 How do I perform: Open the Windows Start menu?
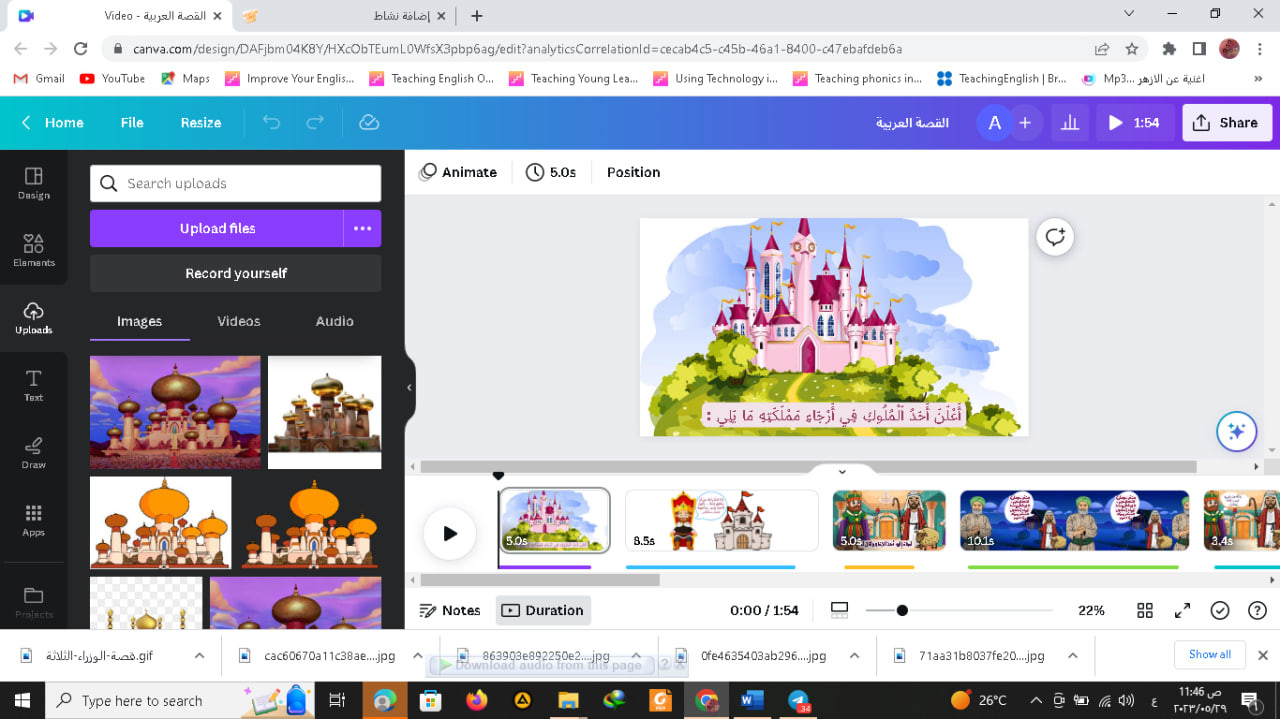22,700
